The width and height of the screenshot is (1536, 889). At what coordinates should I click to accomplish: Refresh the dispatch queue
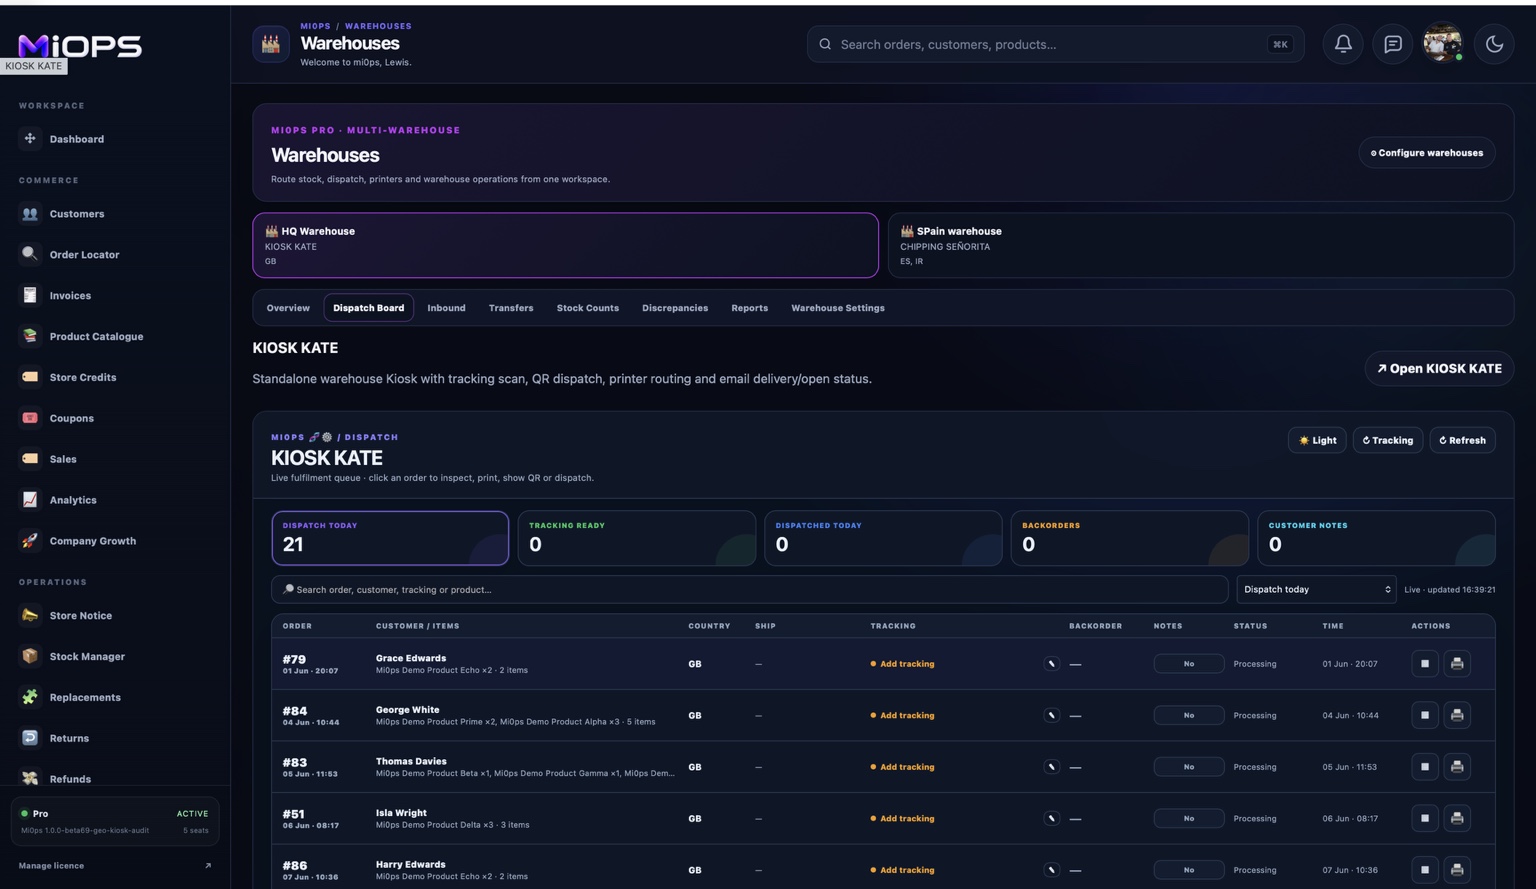pyautogui.click(x=1462, y=440)
